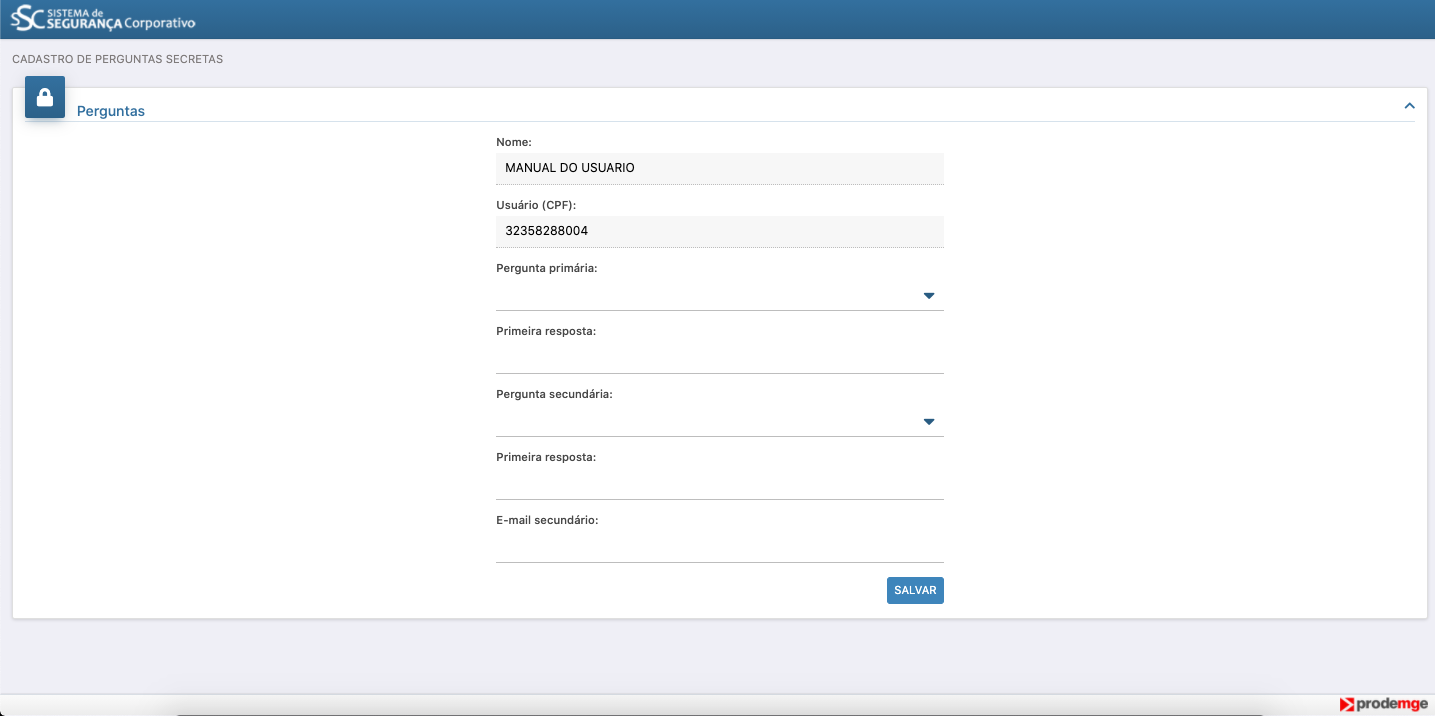Click the Pergunta secundária: label

[554, 394]
